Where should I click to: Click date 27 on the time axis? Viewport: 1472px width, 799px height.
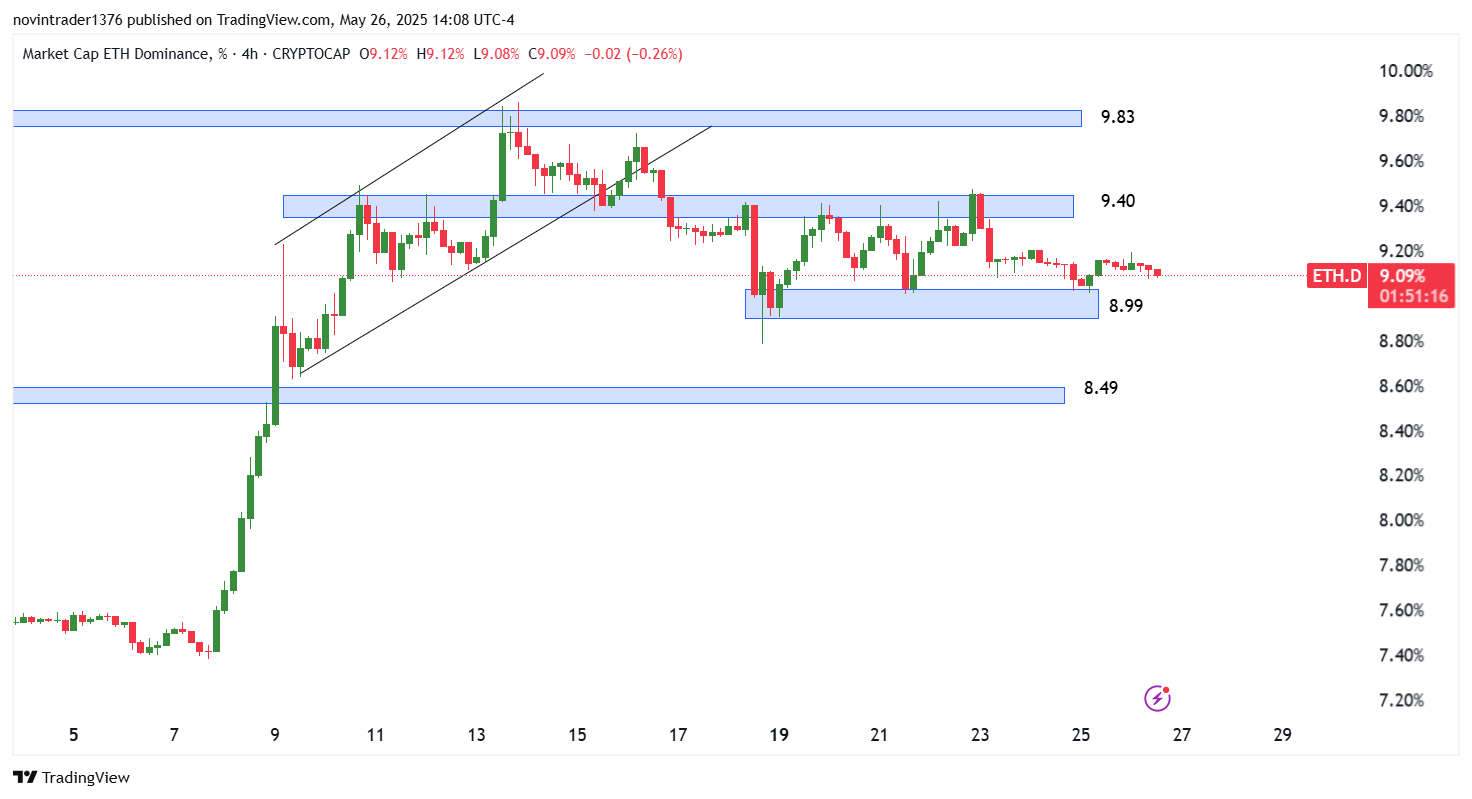1182,735
